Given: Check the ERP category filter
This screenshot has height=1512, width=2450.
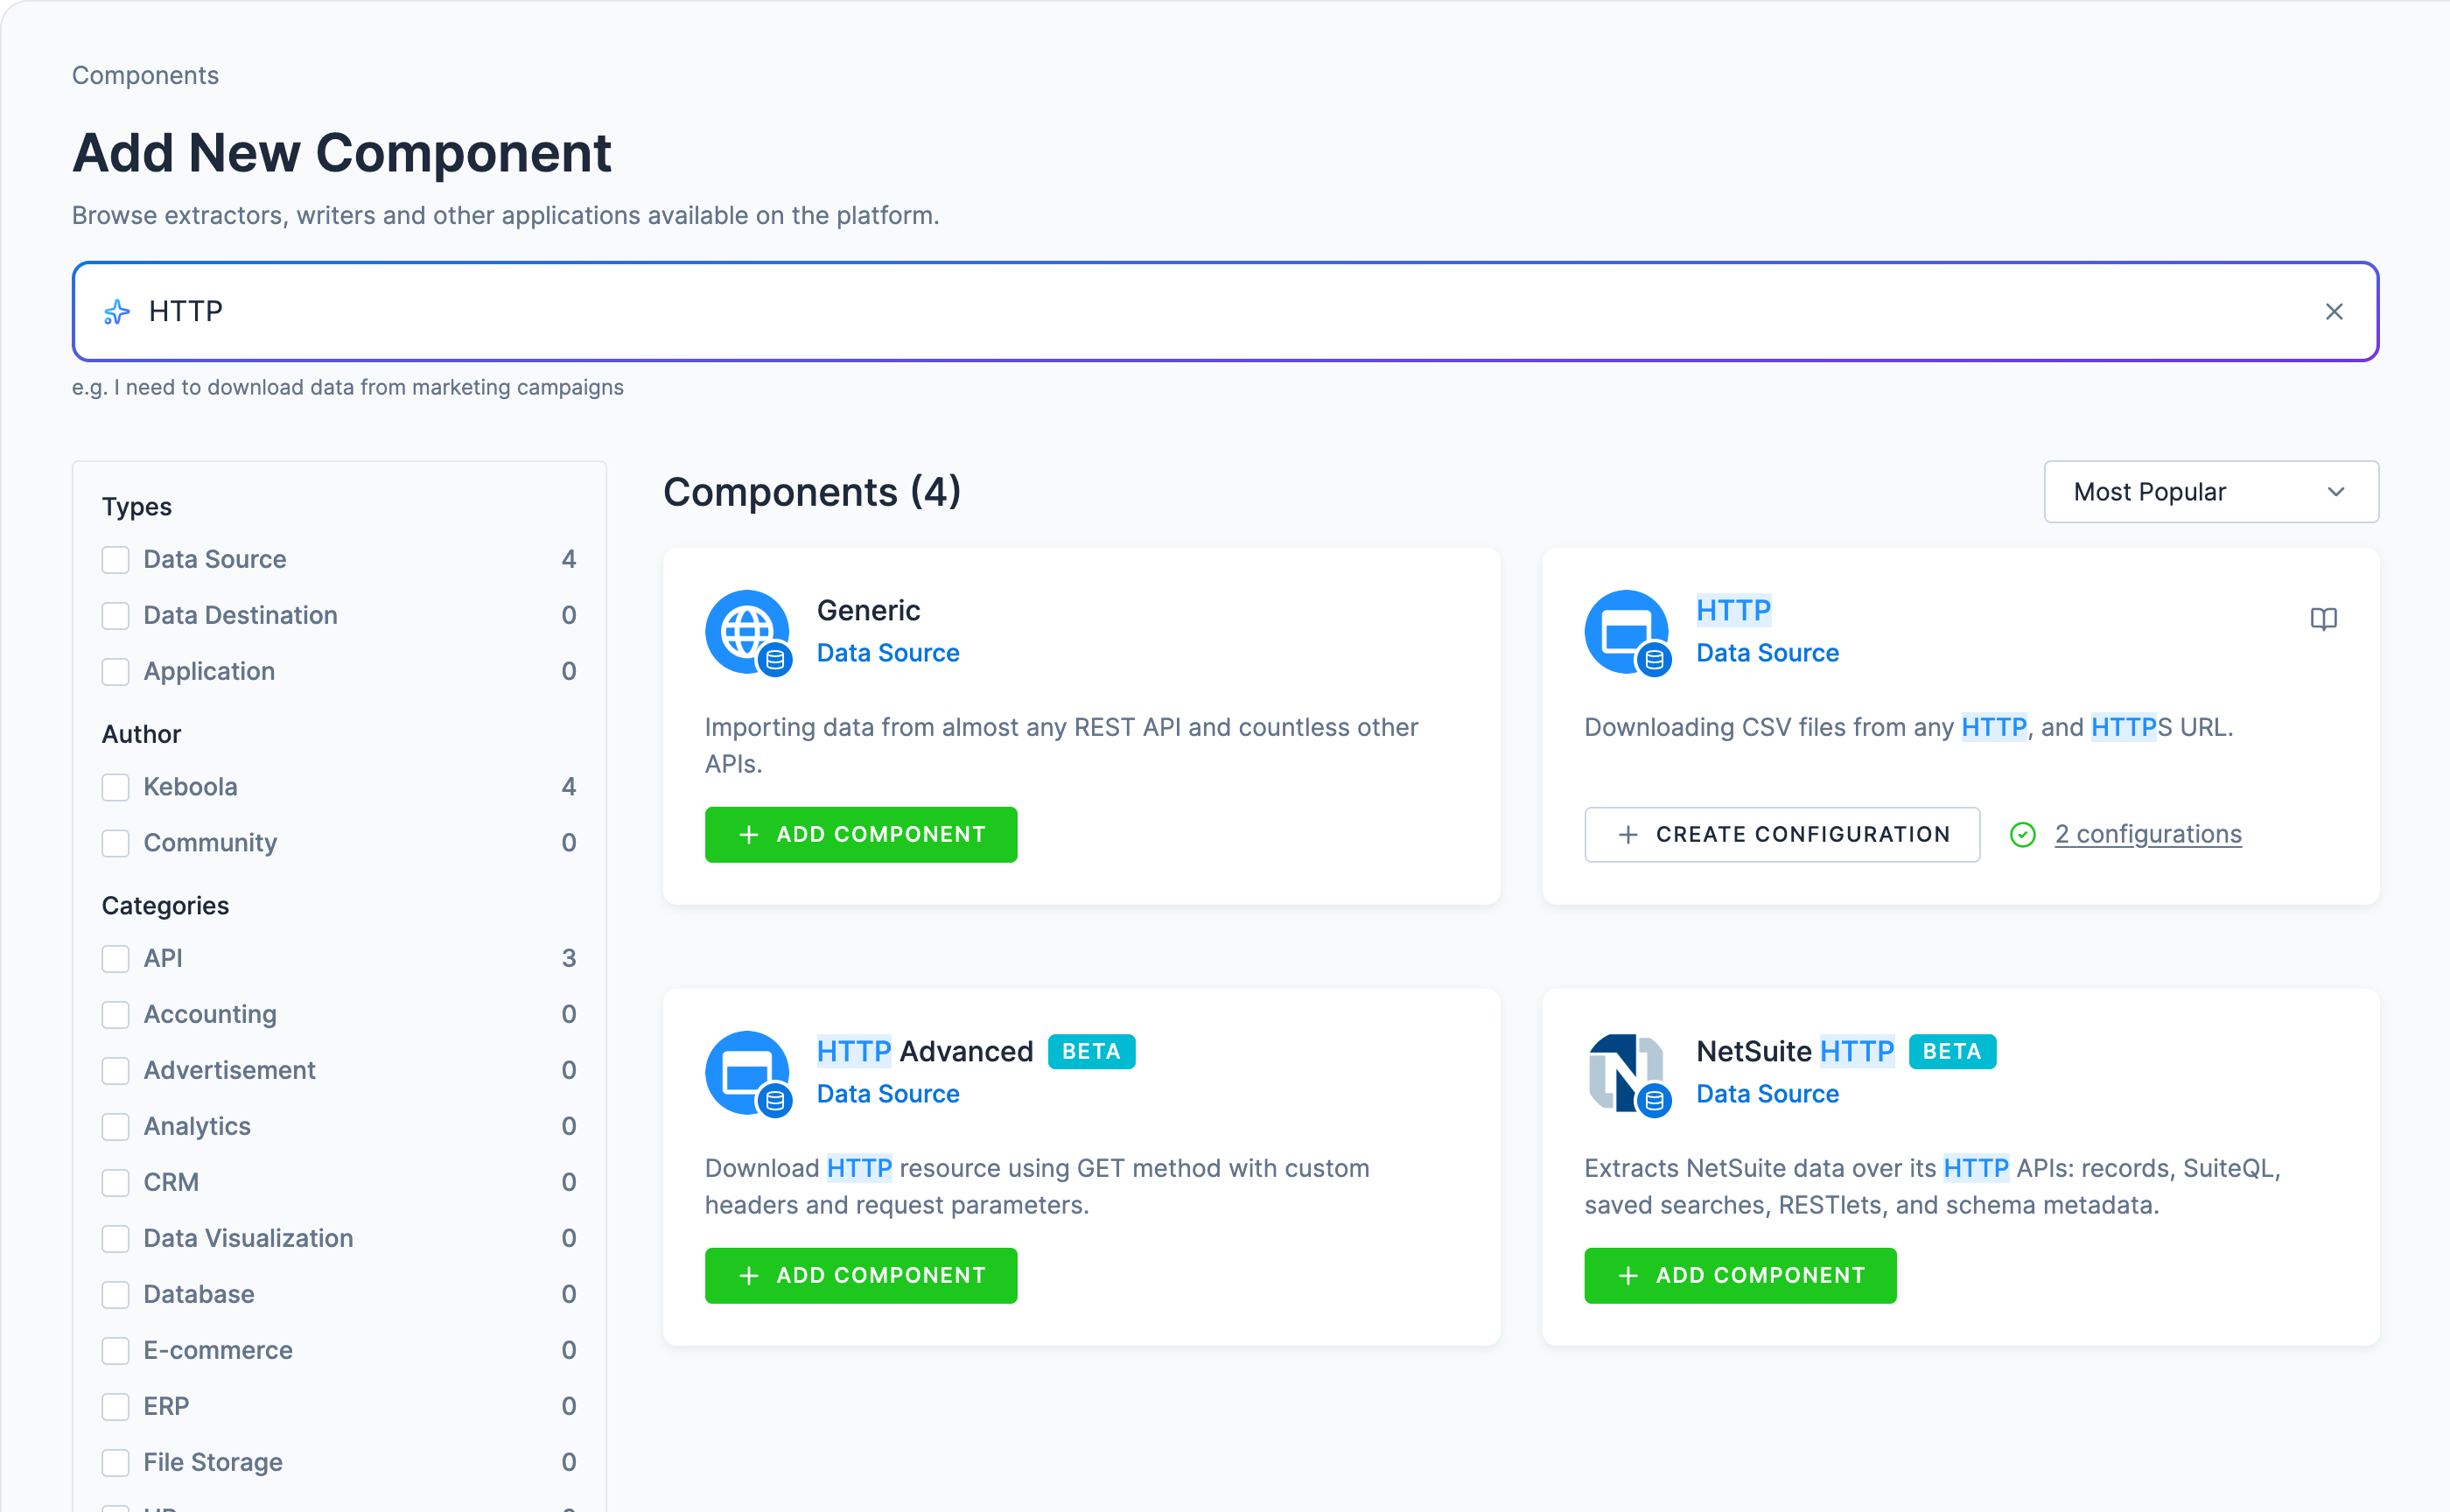Looking at the screenshot, I should [x=116, y=1407].
